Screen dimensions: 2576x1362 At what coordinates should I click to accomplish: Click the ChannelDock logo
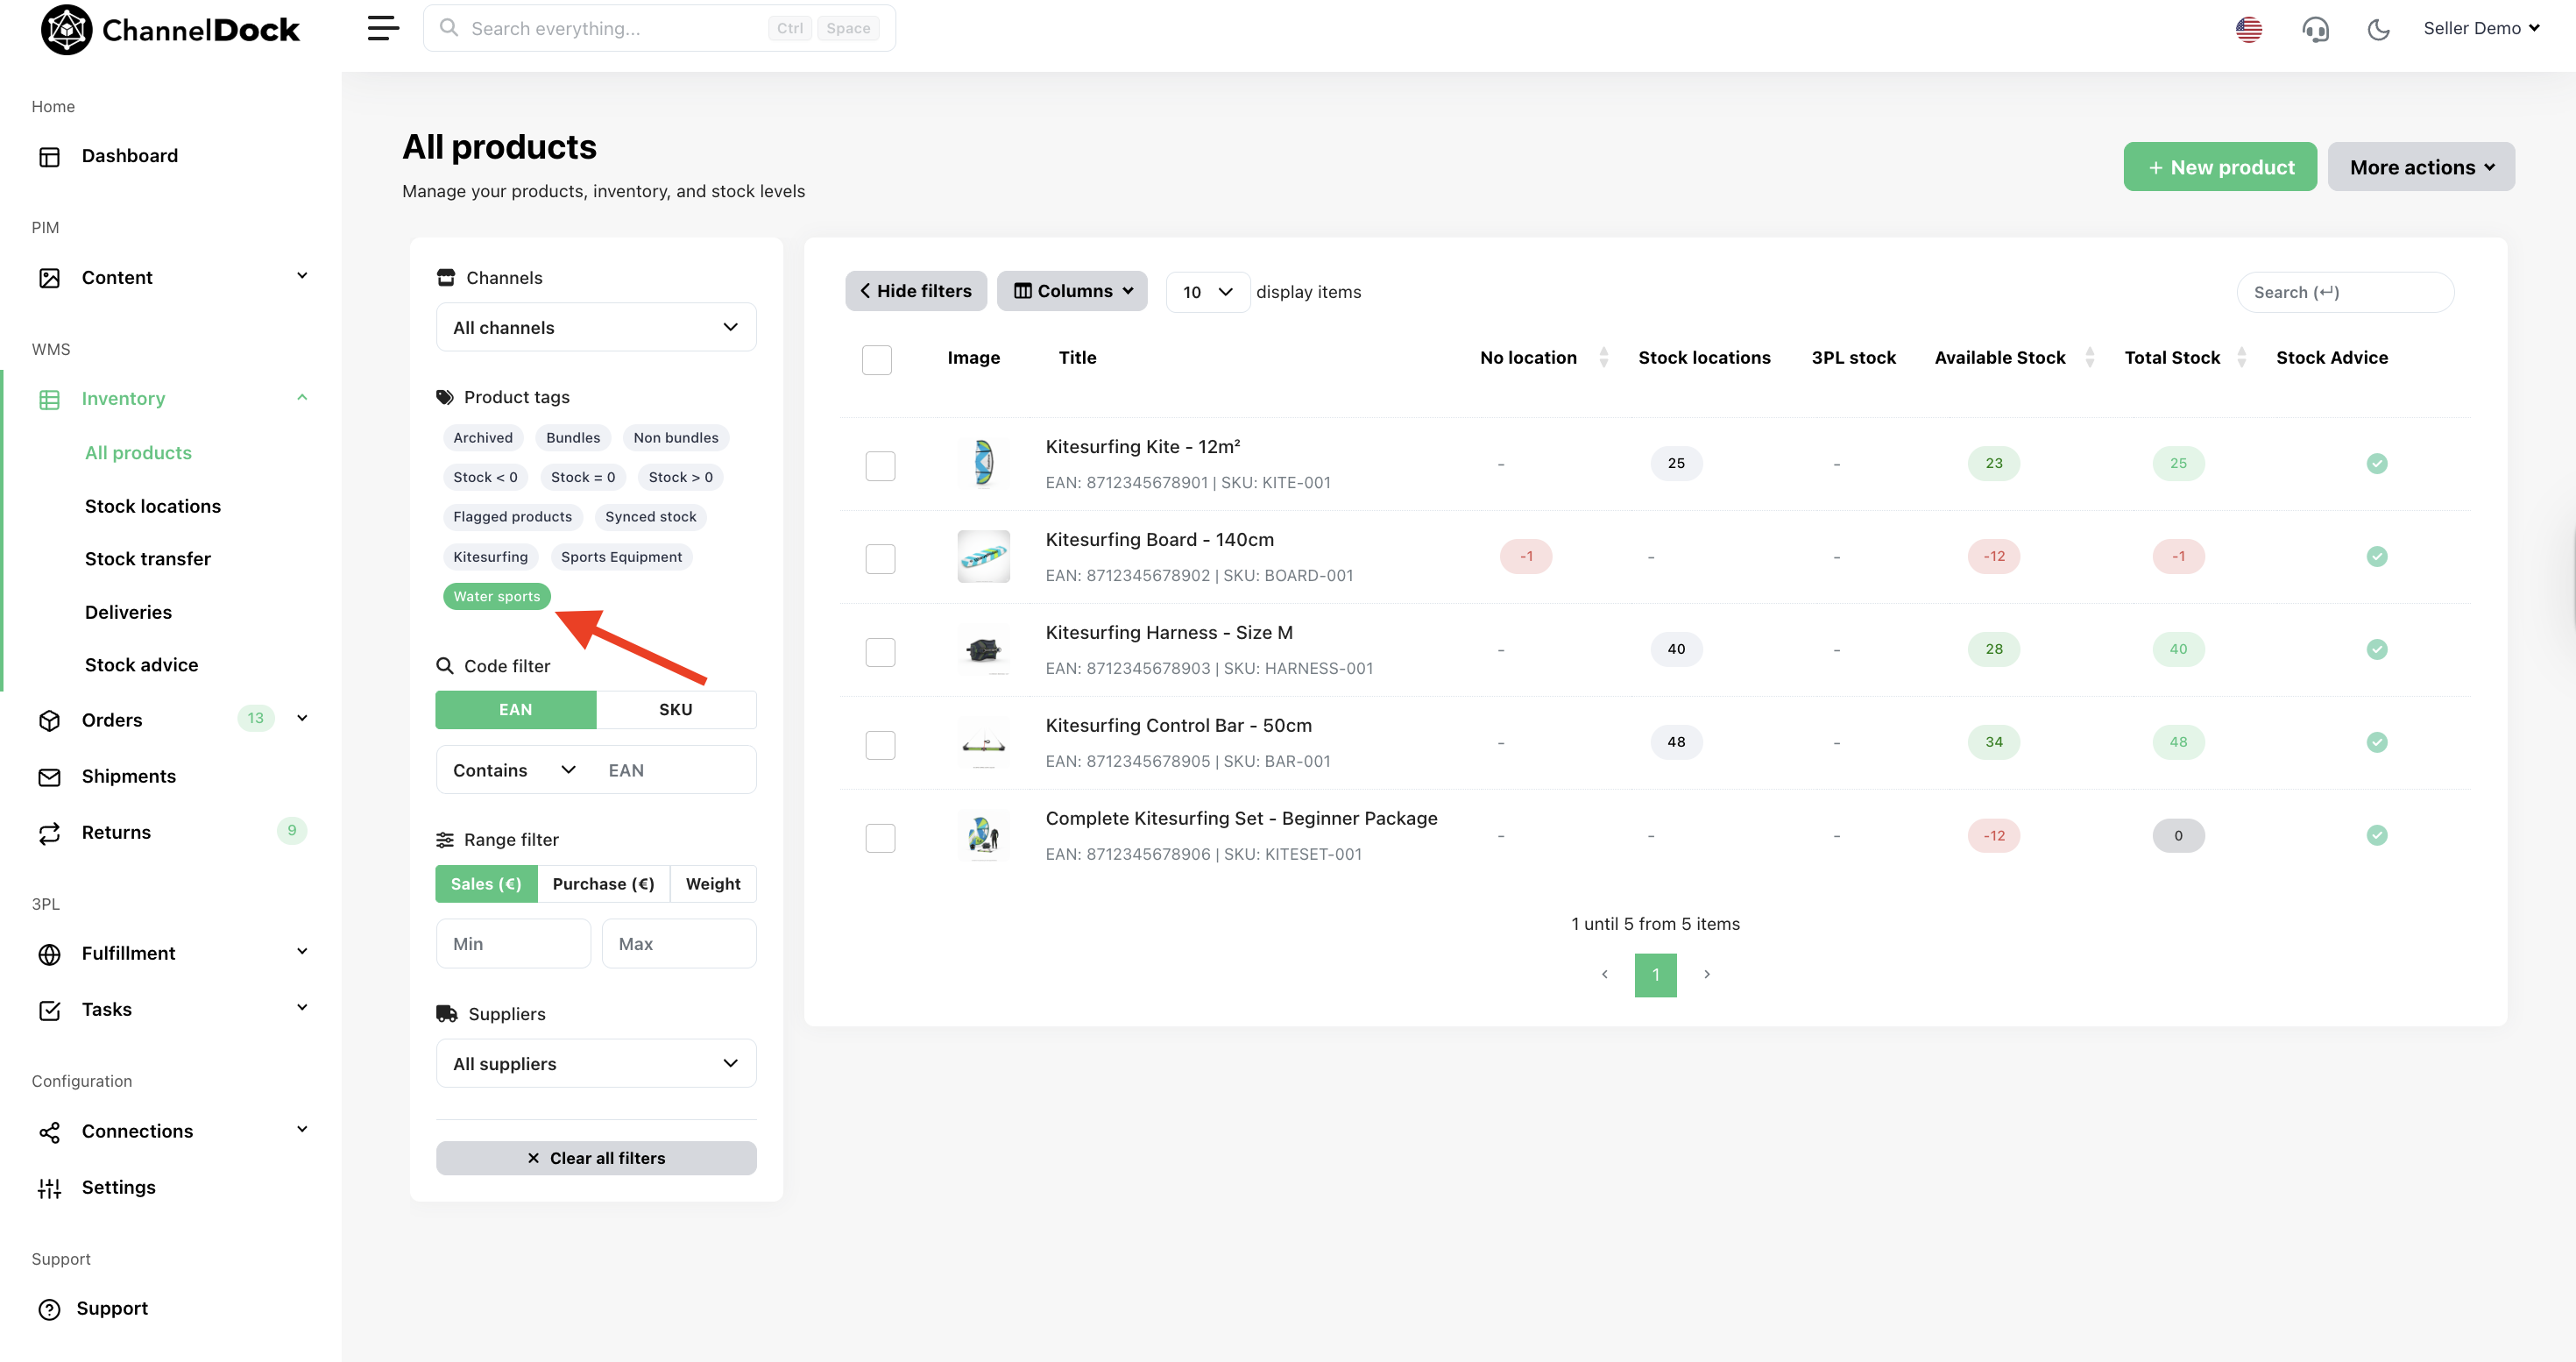coord(170,29)
